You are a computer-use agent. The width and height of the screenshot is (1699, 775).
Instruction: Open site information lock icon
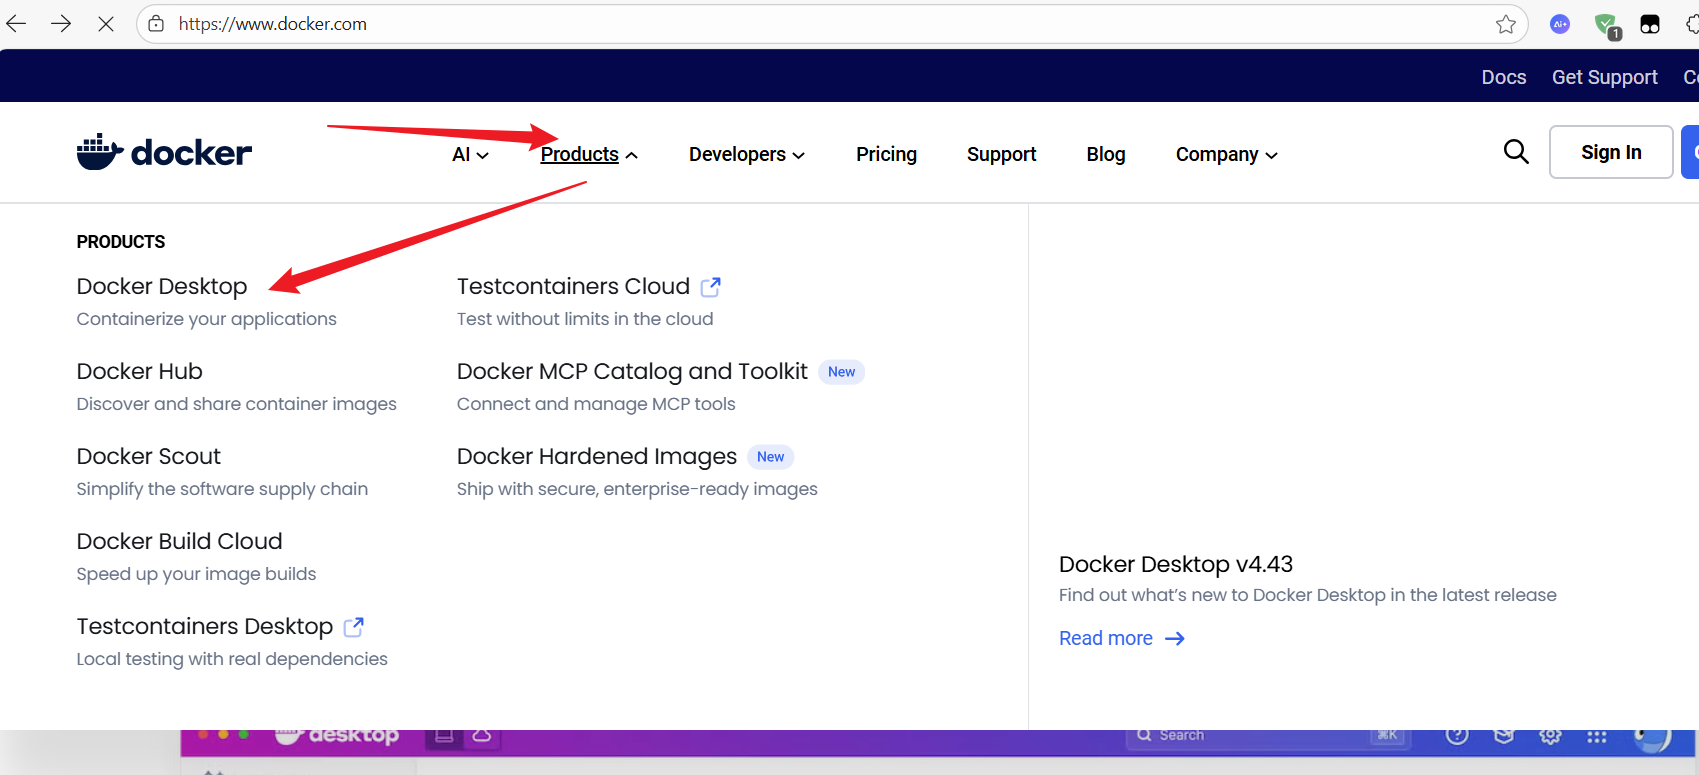pyautogui.click(x=156, y=24)
